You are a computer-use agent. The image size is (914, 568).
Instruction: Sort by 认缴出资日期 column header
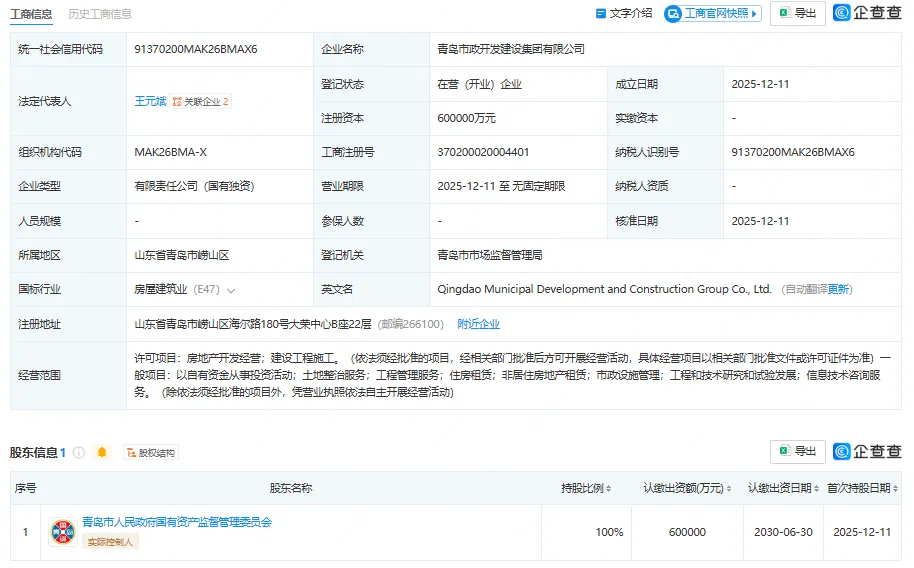pos(782,488)
